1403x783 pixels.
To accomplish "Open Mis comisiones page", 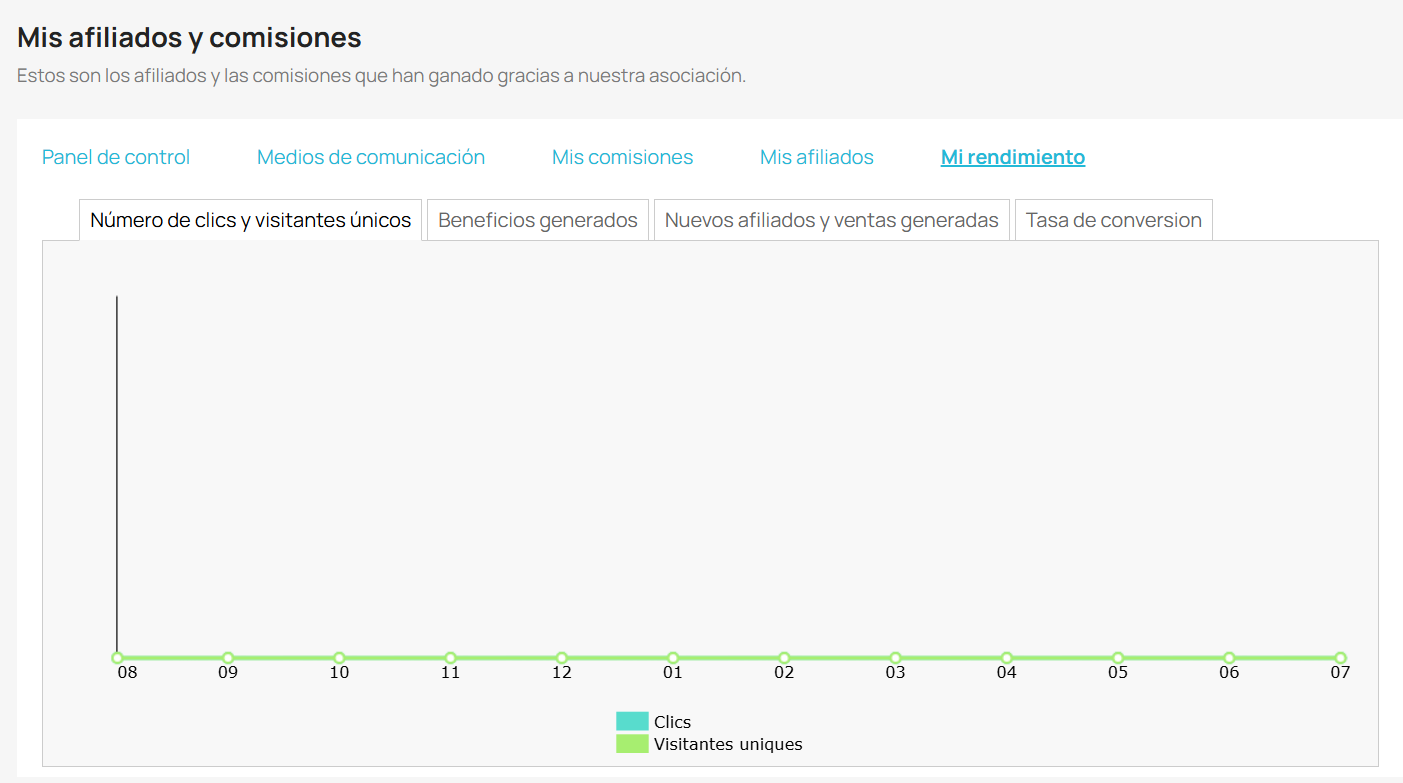I will click(622, 157).
